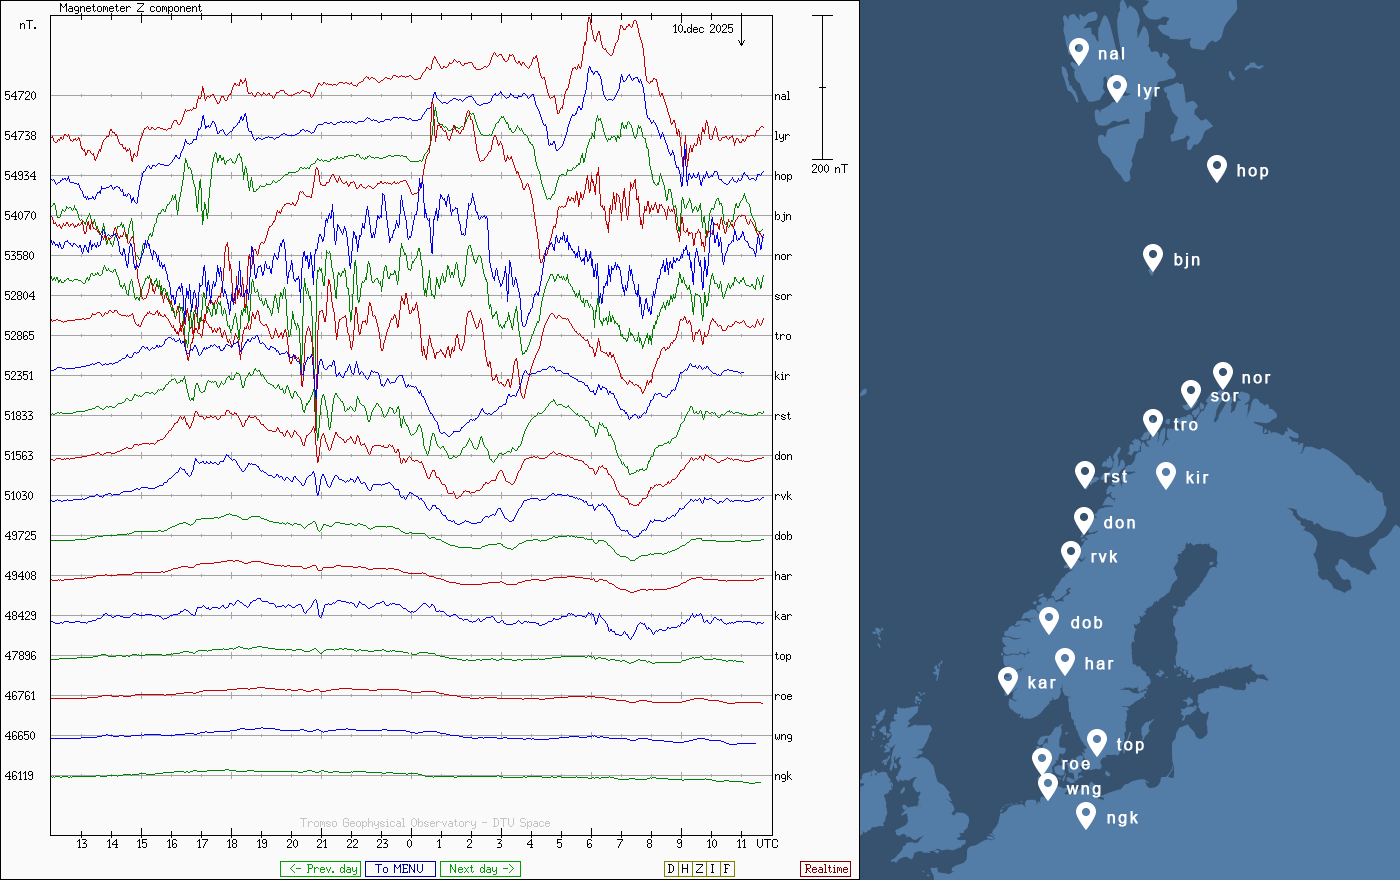The width and height of the screenshot is (1400, 880).
Task: Open the To MENU link
Action: [400, 869]
